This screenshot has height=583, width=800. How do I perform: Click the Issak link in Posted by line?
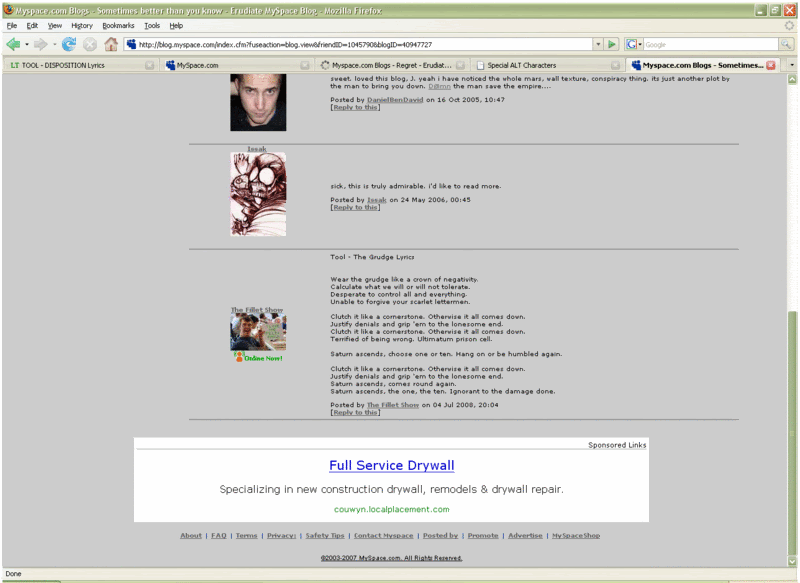tap(377, 200)
